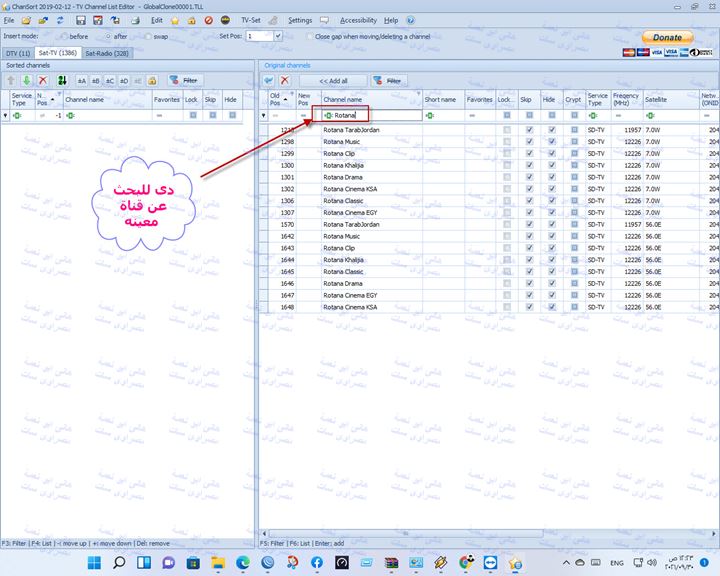
Task: Click the Donate button
Action: click(667, 38)
